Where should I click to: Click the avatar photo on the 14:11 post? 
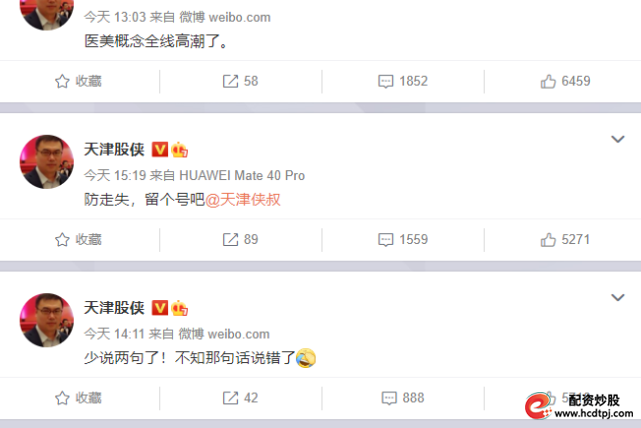[47, 320]
